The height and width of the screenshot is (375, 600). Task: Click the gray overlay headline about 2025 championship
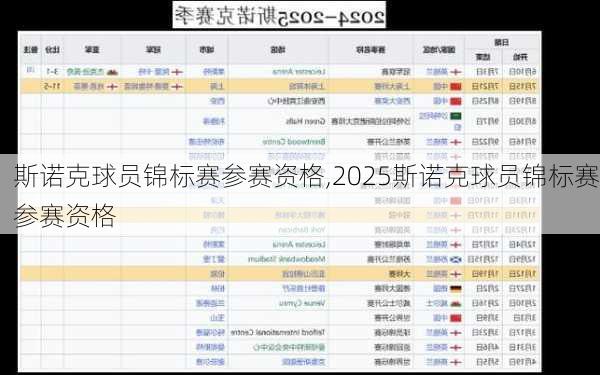tap(300, 194)
